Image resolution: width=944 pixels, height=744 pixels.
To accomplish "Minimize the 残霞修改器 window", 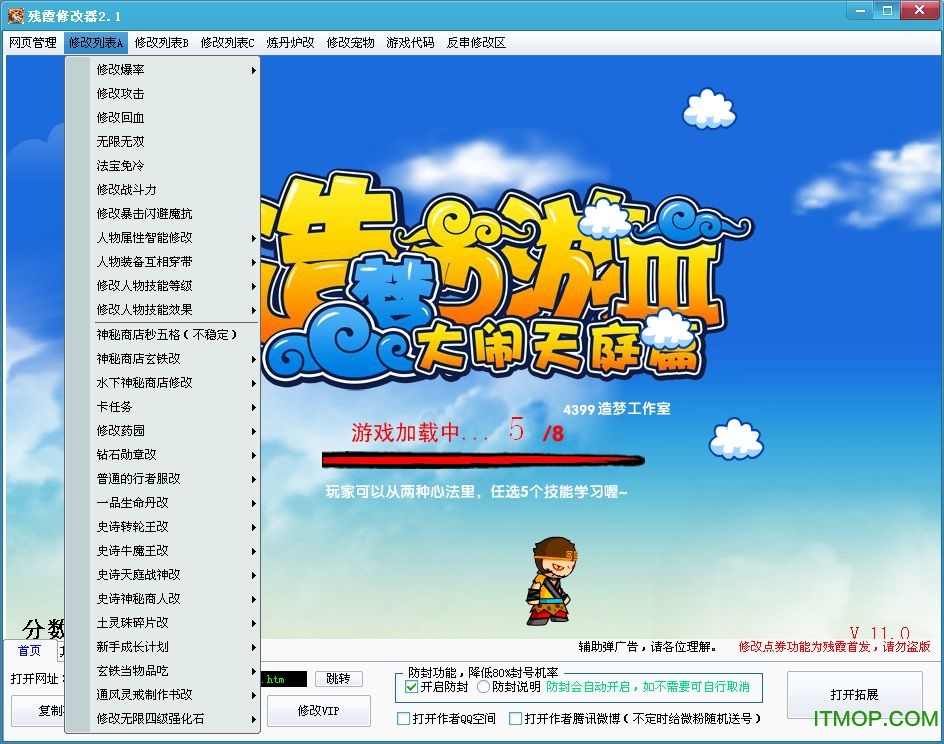I will click(x=860, y=10).
